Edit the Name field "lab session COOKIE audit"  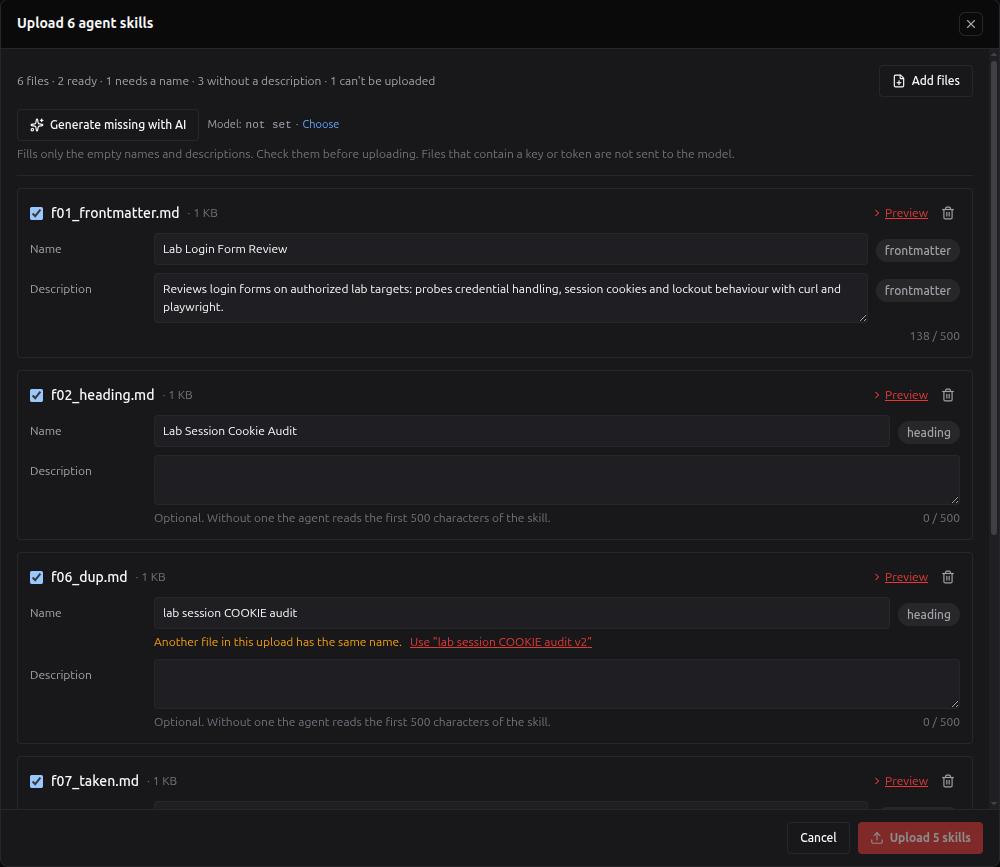point(522,613)
